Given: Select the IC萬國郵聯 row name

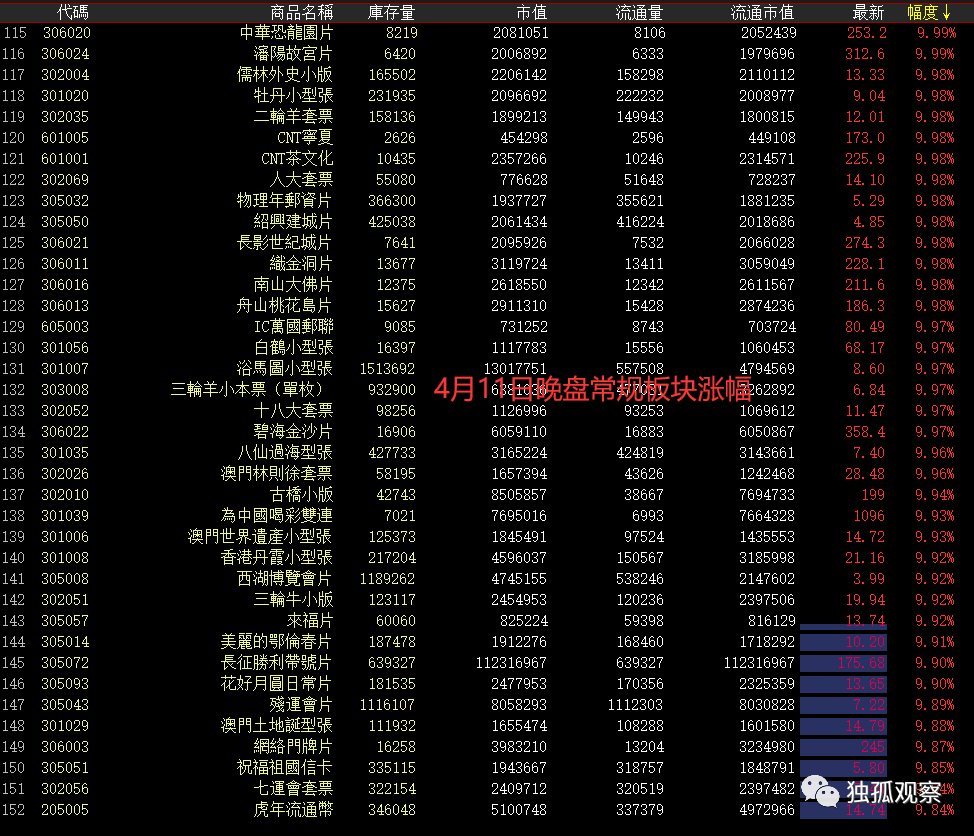Looking at the screenshot, I should click(294, 327).
